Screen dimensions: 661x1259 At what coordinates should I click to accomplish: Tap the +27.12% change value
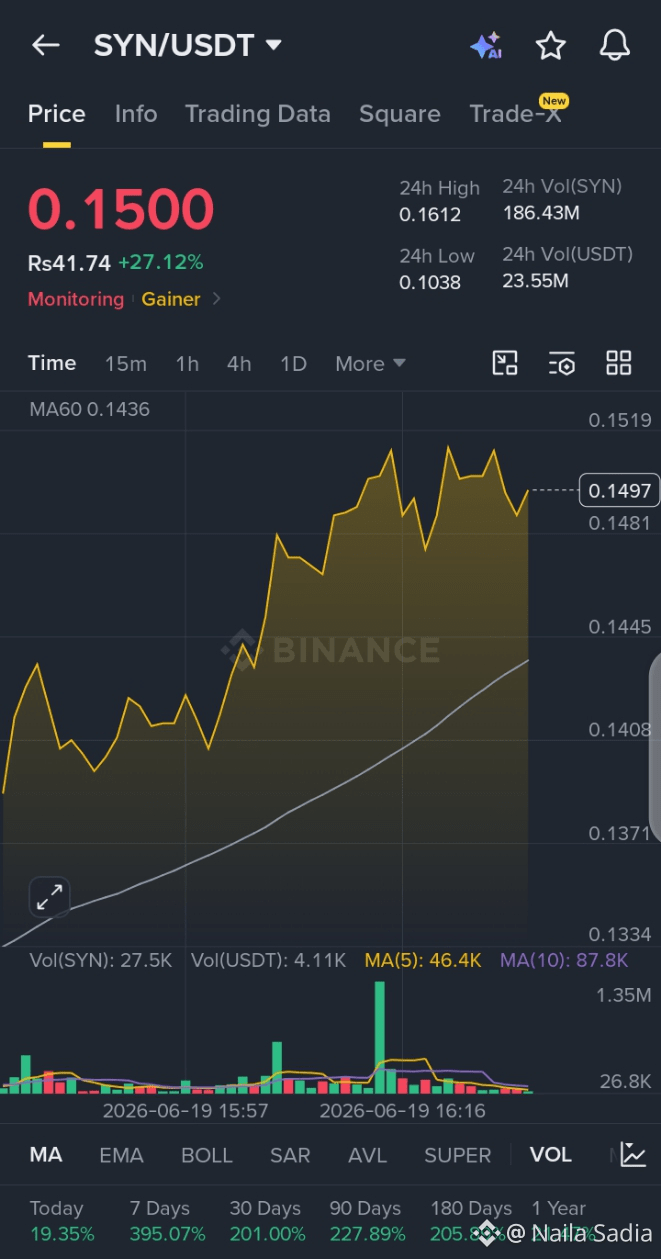[160, 263]
